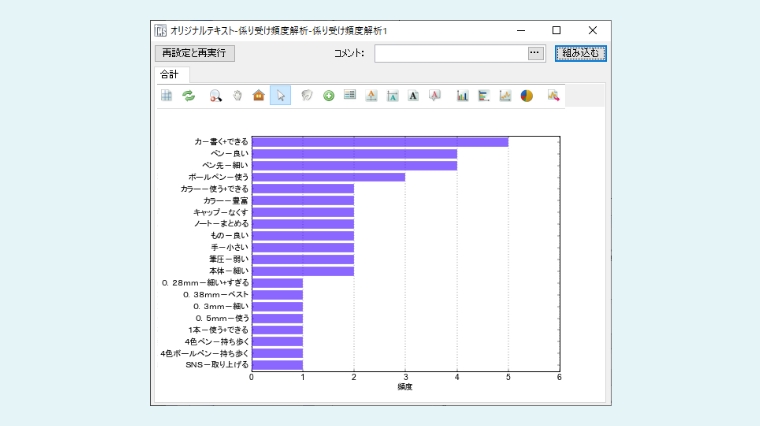This screenshot has height=426, width=760.
Task: Click the black letter A text icon
Action: (x=413, y=95)
